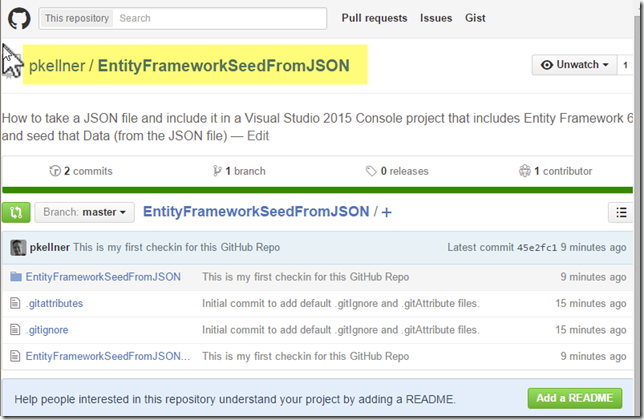Click the branch fork icon
Viewport: 644px width, 420px height.
tap(217, 171)
